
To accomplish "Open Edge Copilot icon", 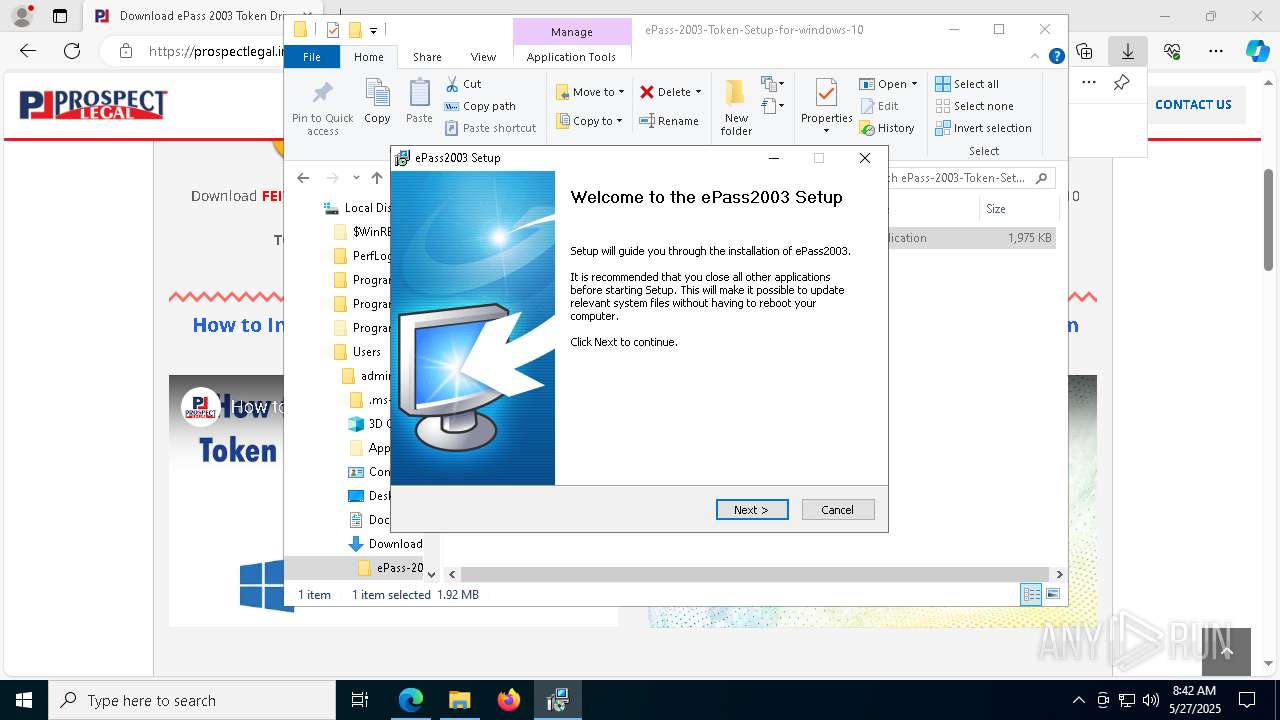I will 1257,51.
